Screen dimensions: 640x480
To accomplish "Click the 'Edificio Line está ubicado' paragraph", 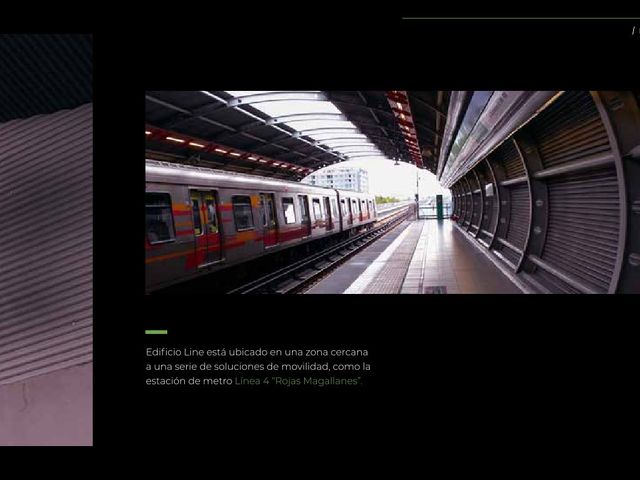I will (258, 367).
